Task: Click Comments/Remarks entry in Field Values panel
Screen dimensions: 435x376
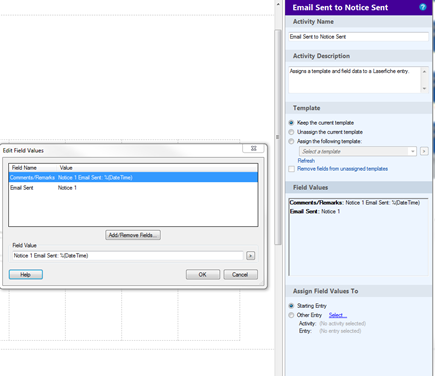Action: [355, 203]
